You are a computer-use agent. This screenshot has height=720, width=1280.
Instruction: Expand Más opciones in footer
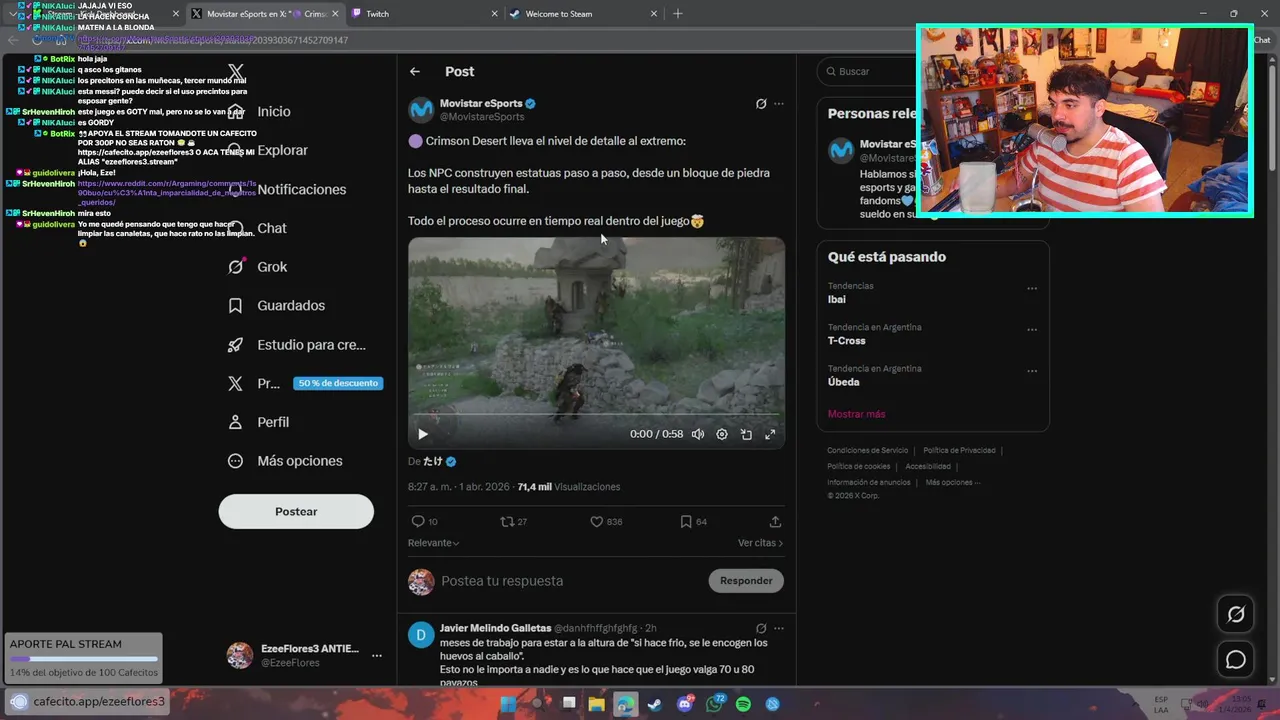952,483
